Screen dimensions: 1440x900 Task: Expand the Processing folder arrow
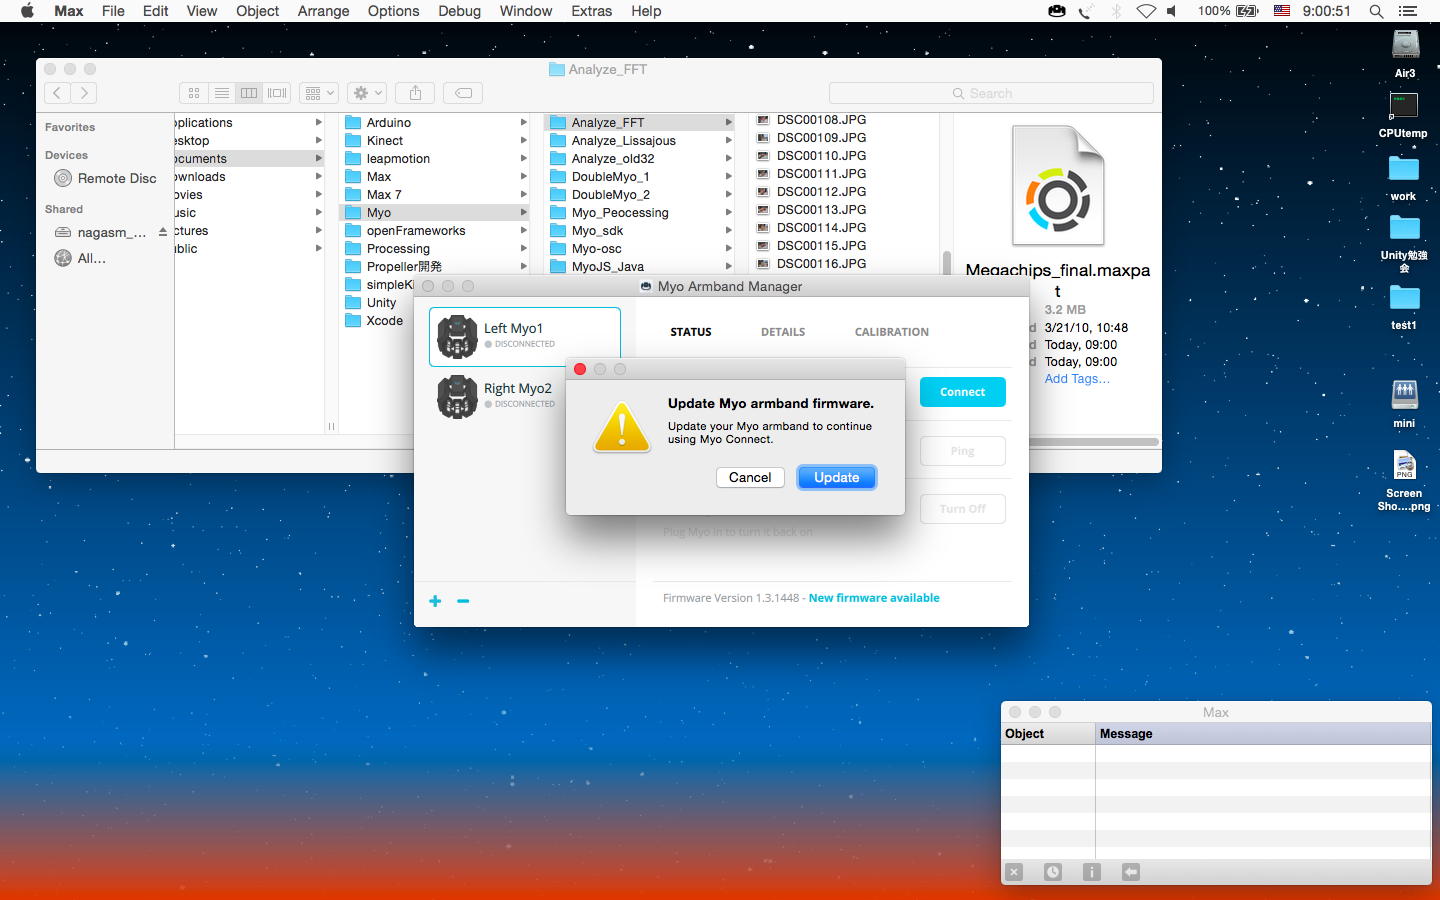[523, 249]
